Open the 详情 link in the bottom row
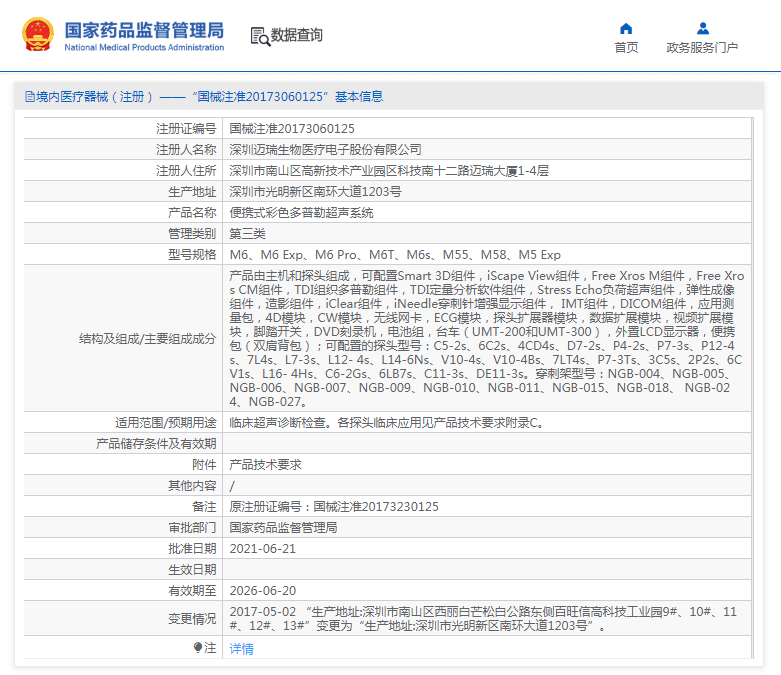 pos(241,649)
